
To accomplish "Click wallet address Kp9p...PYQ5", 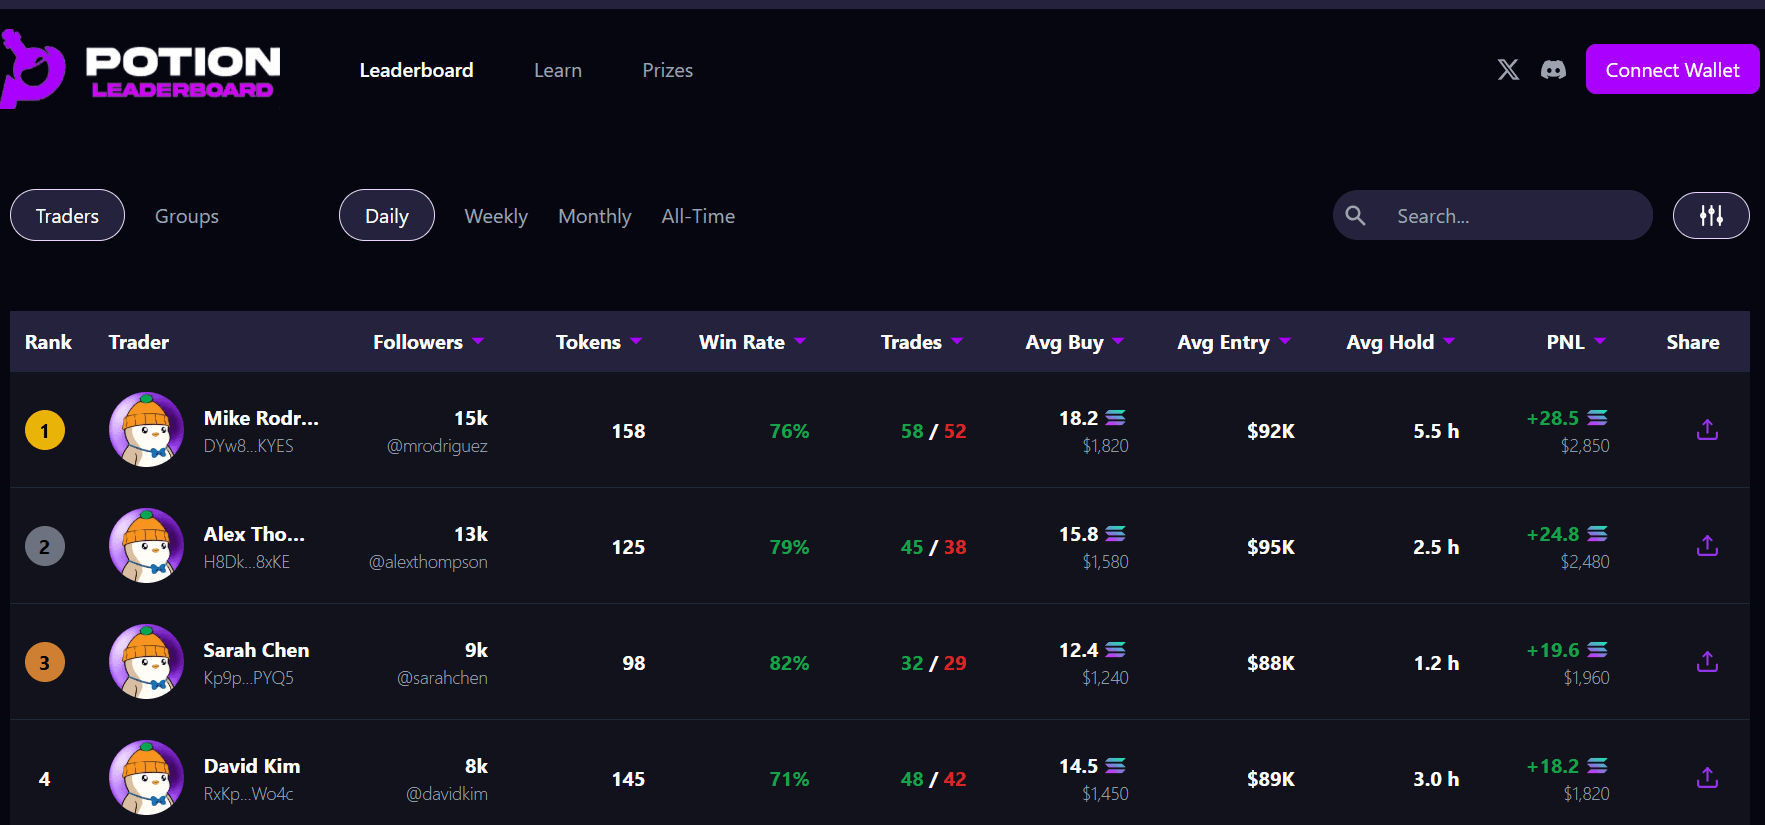I will (249, 678).
